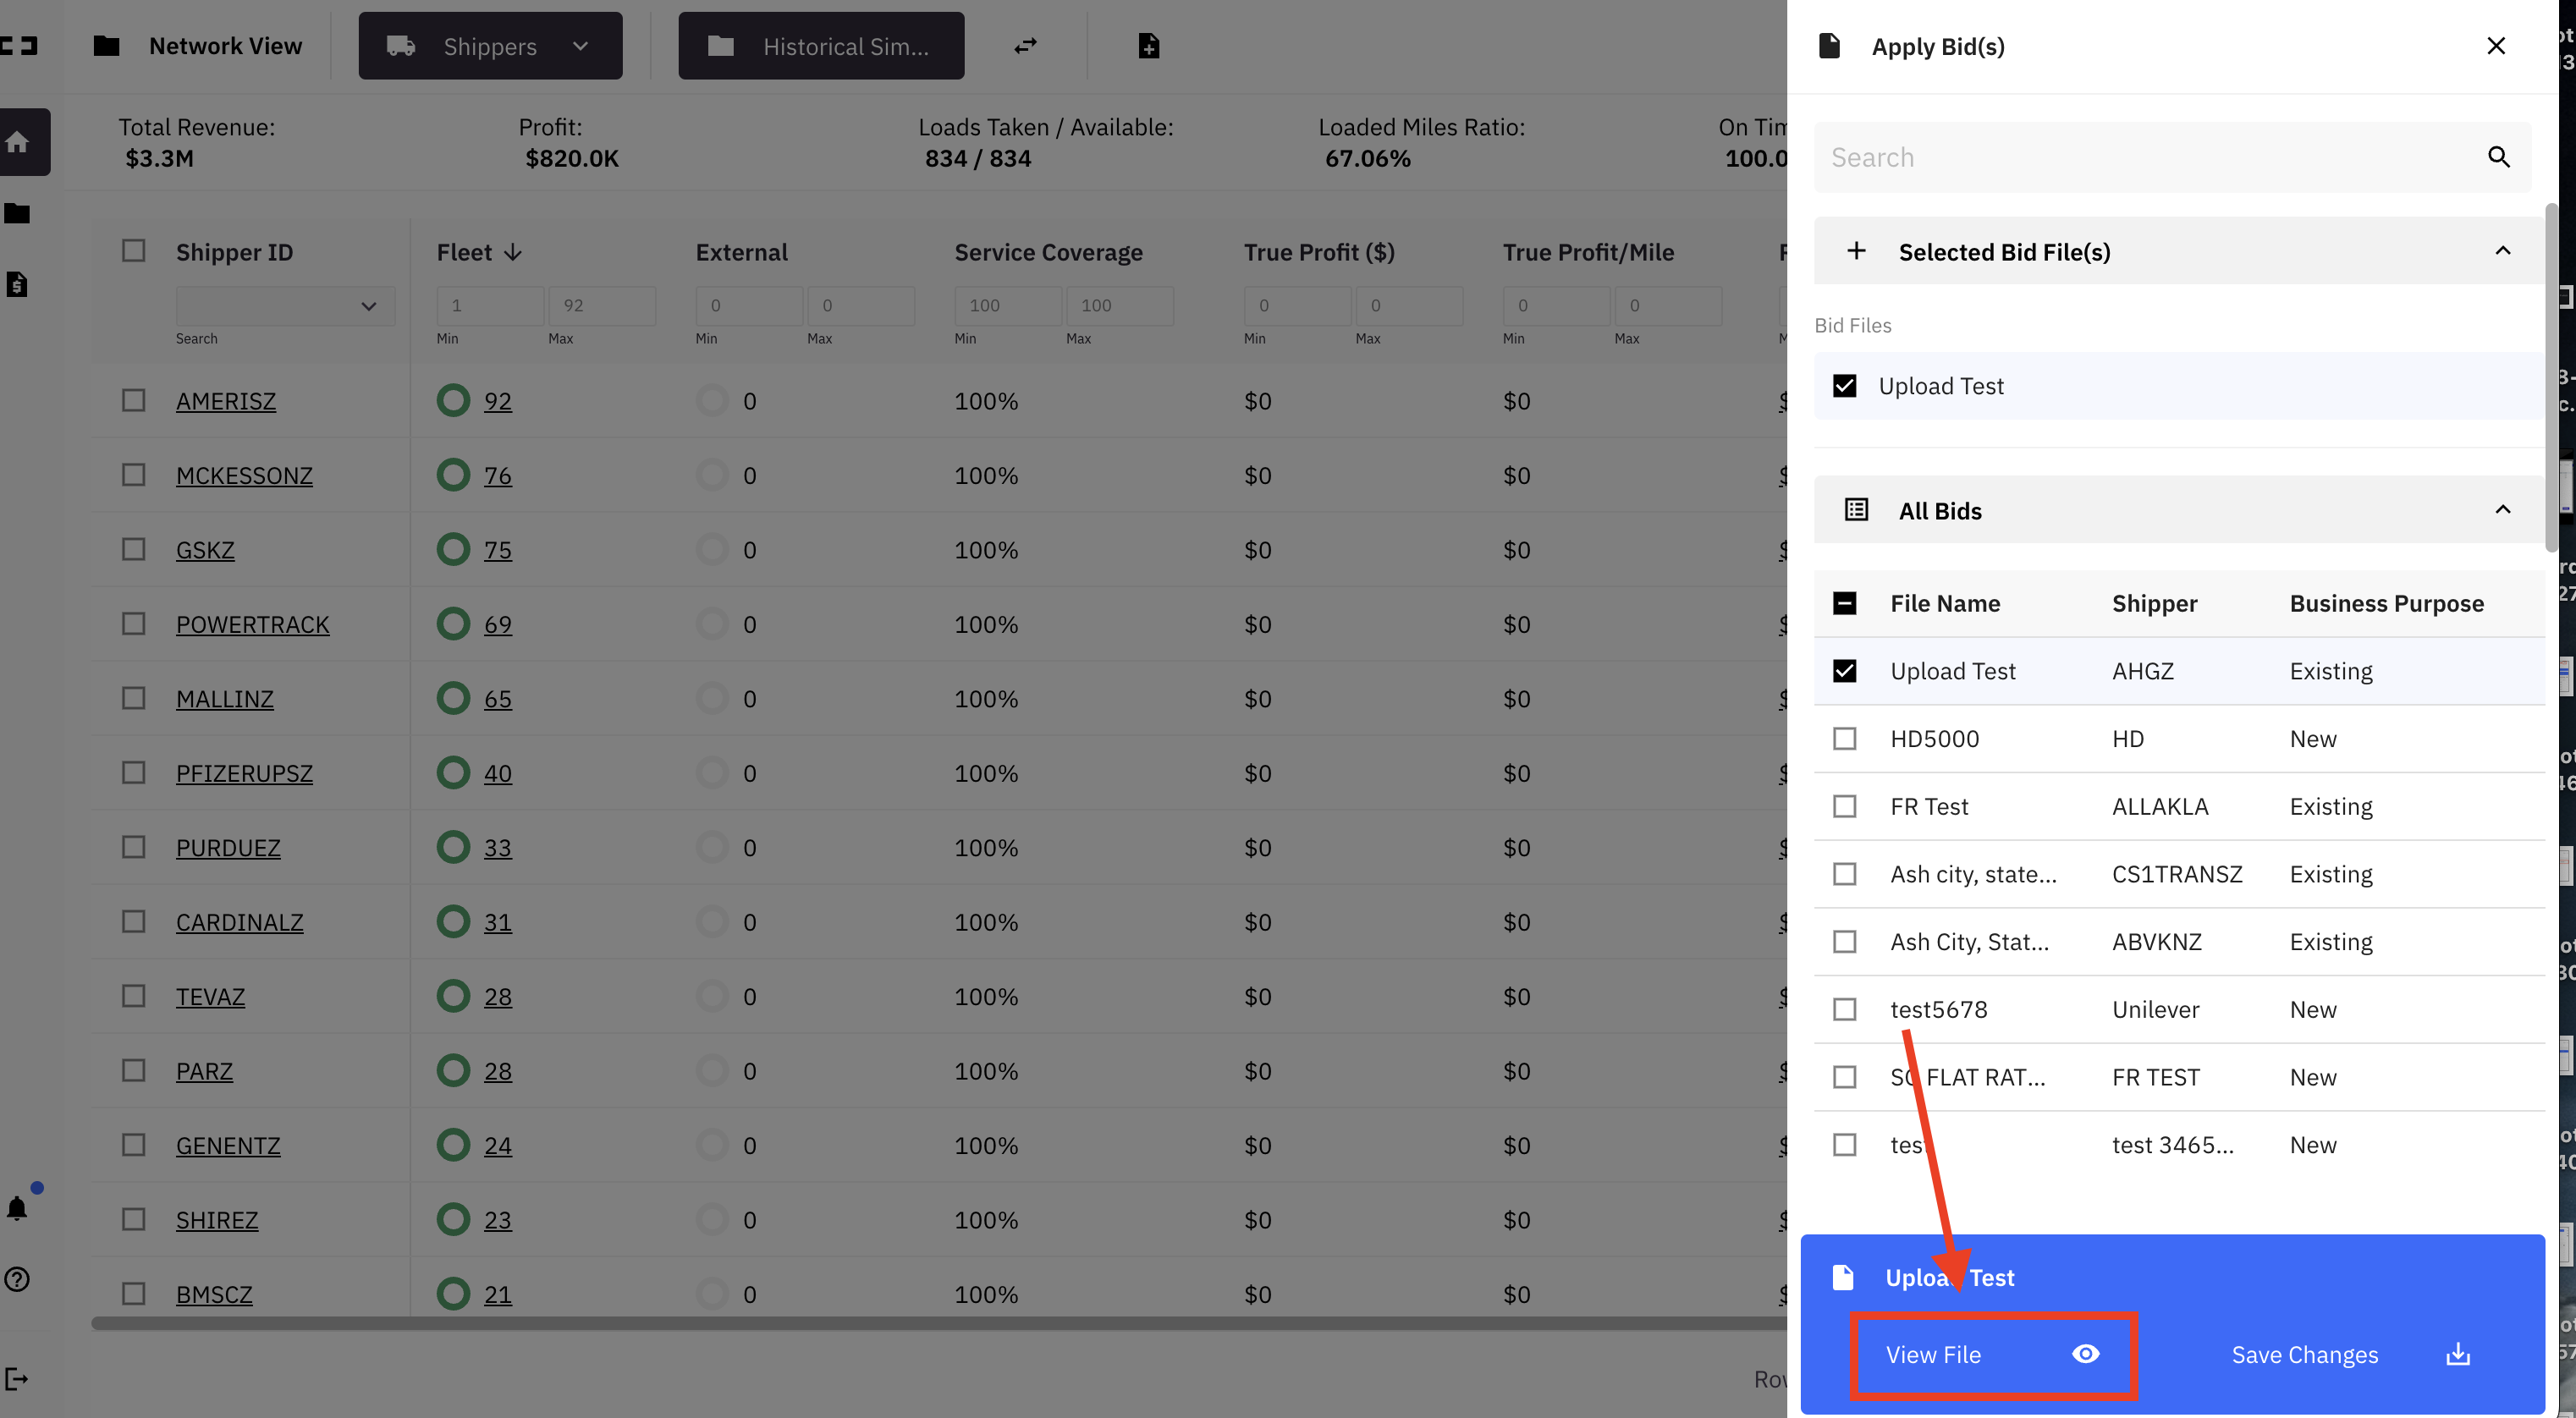Image resolution: width=2576 pixels, height=1418 pixels.
Task: Uncheck Upload Test under Bid Files
Action: (1845, 386)
